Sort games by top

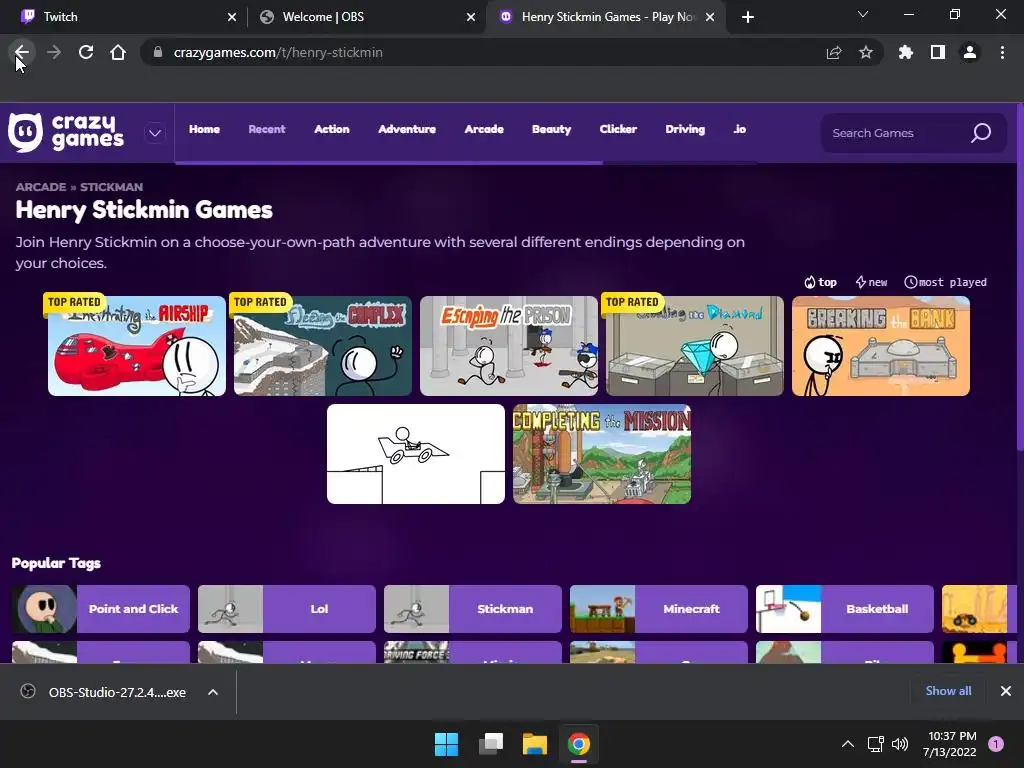click(x=820, y=282)
